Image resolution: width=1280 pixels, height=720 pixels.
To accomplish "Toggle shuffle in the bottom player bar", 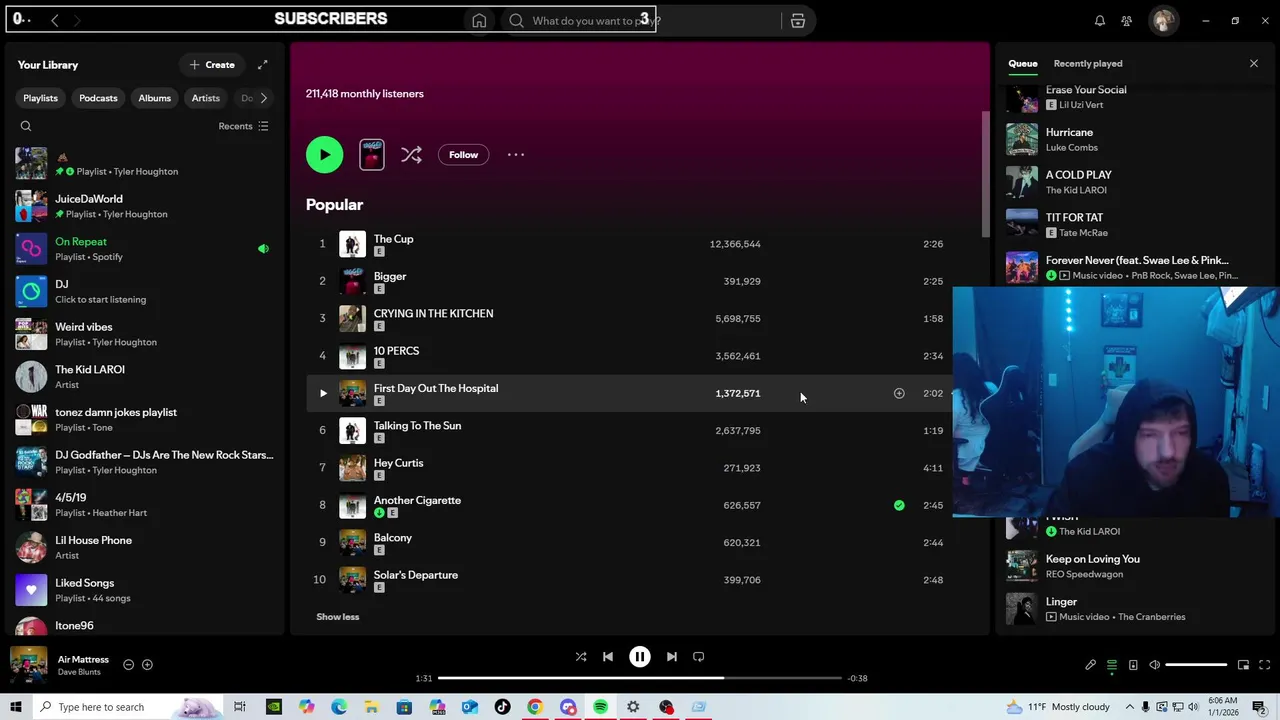I will click(581, 657).
